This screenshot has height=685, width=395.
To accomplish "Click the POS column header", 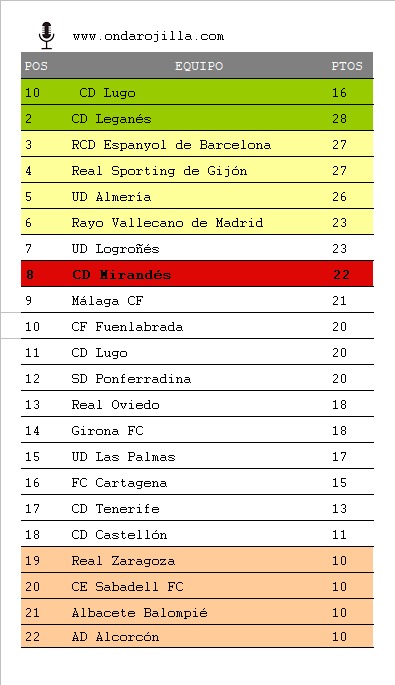I will 36,66.
